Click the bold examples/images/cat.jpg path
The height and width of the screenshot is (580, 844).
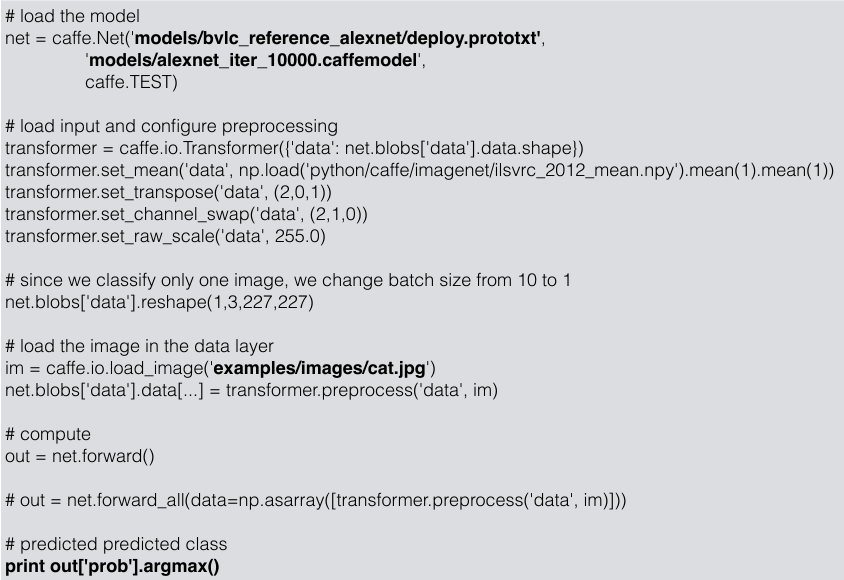320,369
